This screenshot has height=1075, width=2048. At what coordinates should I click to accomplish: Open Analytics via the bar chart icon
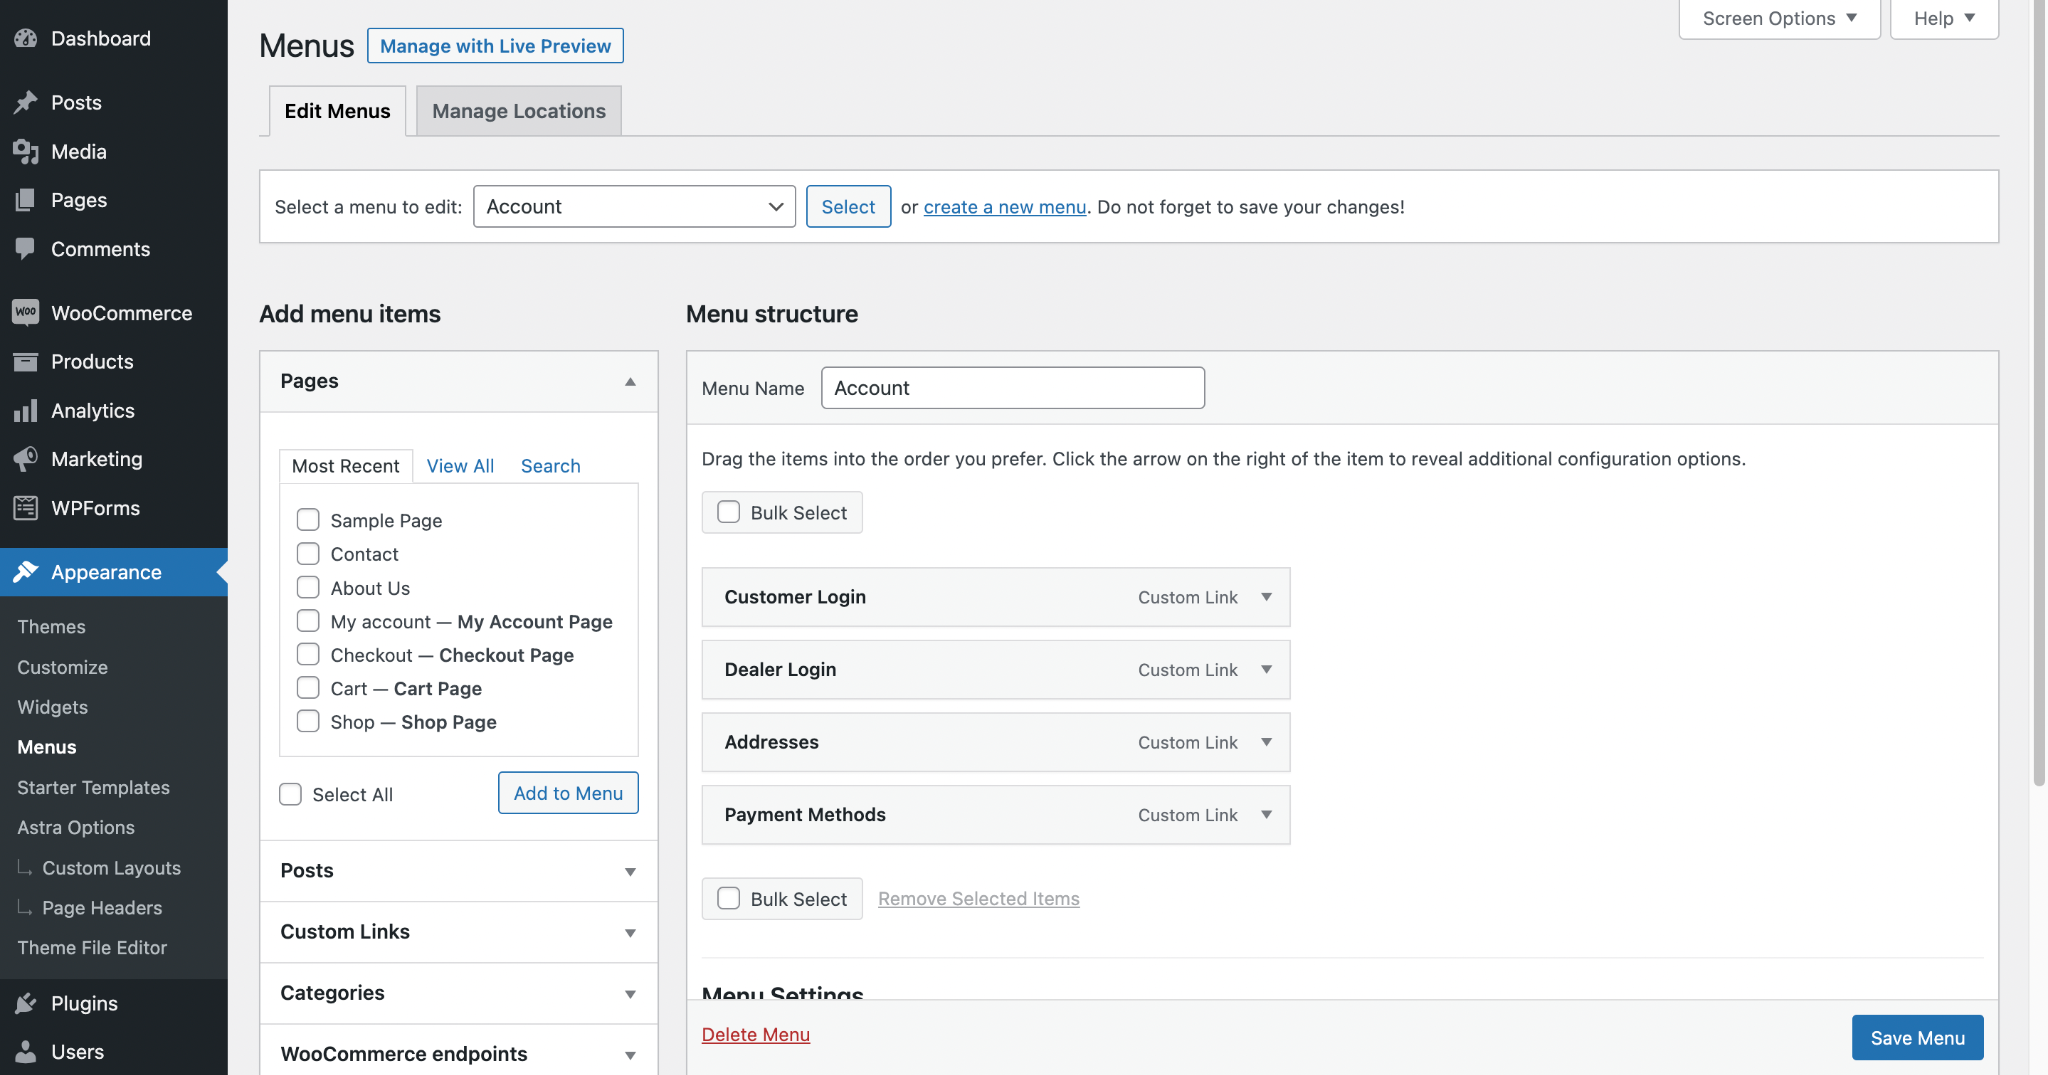pyautogui.click(x=26, y=411)
